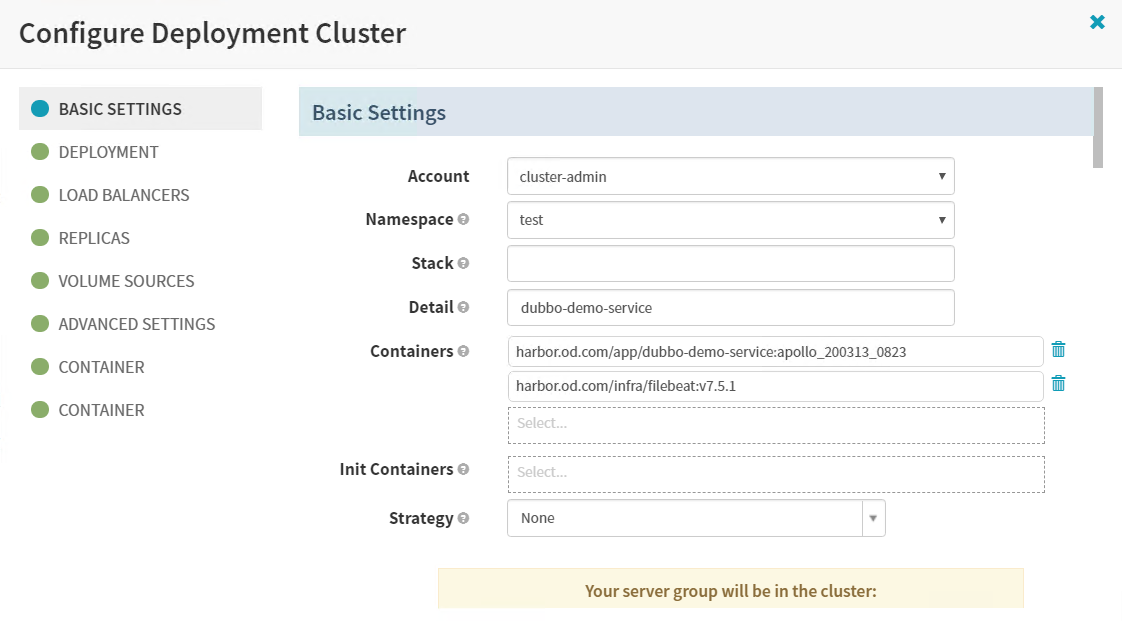
Task: Click the Containers help icon
Action: (463, 352)
